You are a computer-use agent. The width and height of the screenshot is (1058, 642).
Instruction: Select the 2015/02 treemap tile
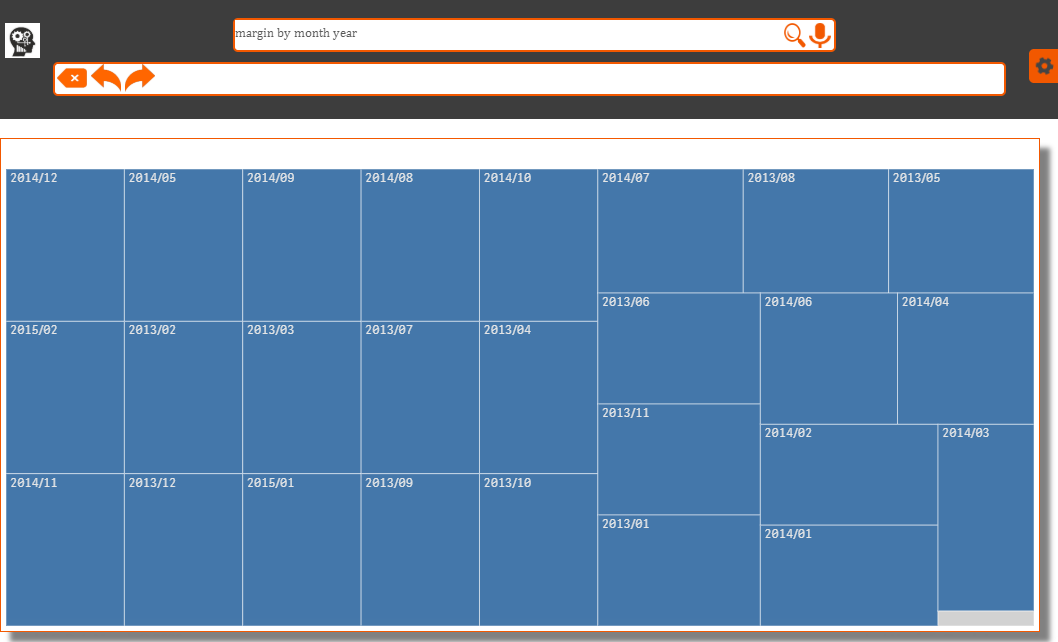tap(65, 398)
